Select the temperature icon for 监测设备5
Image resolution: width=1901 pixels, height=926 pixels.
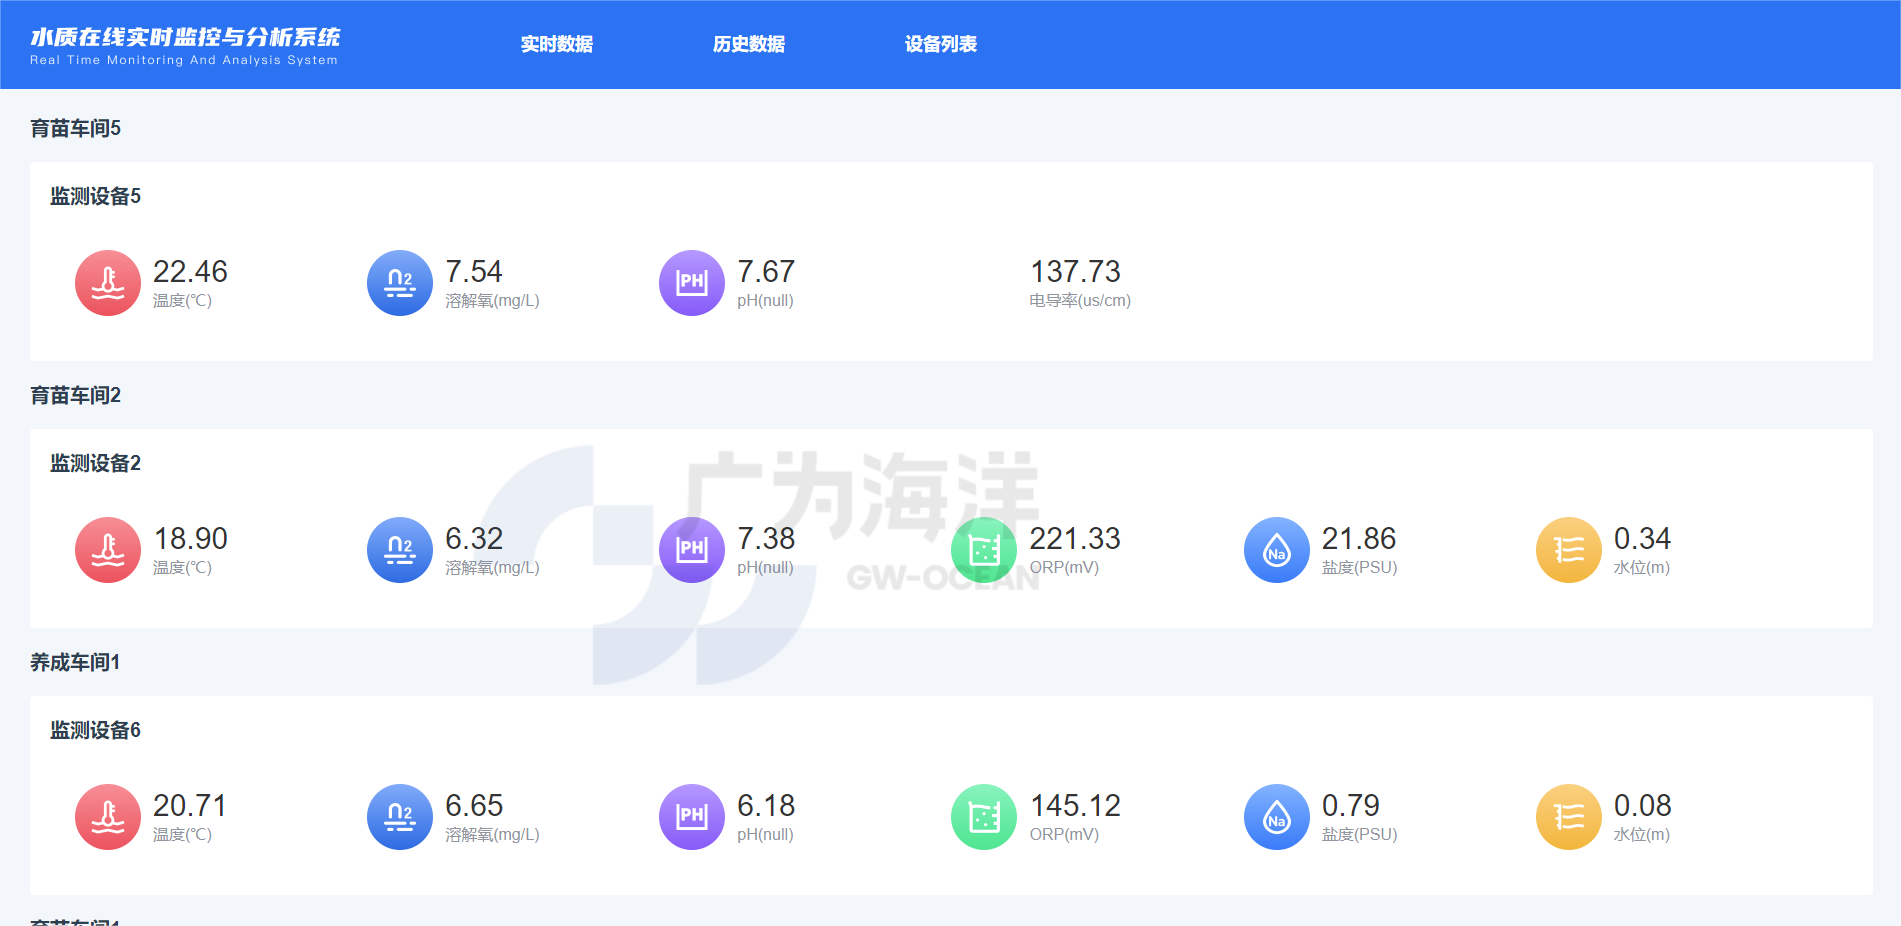(107, 283)
